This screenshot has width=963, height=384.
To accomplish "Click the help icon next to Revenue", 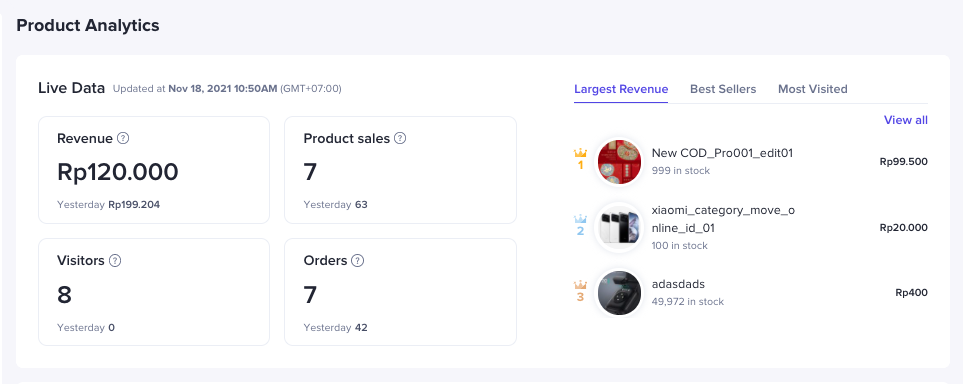I will point(123,138).
